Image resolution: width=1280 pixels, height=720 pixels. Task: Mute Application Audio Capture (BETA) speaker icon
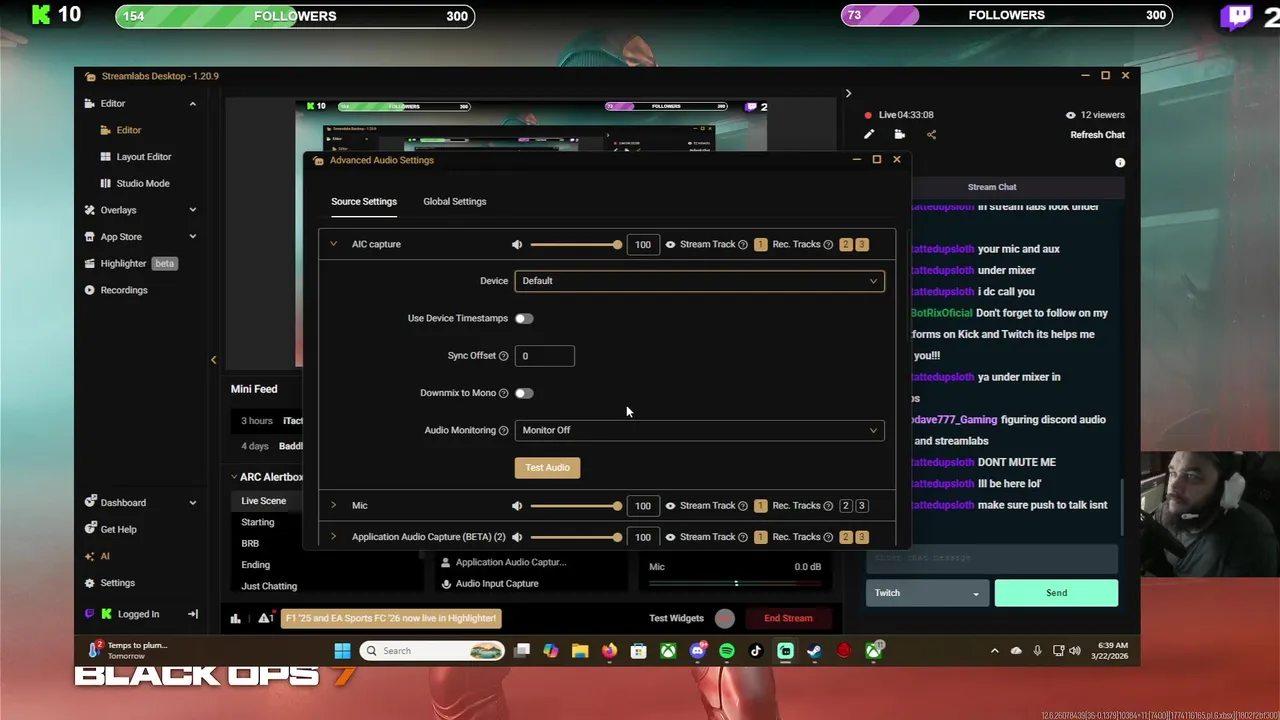[517, 537]
